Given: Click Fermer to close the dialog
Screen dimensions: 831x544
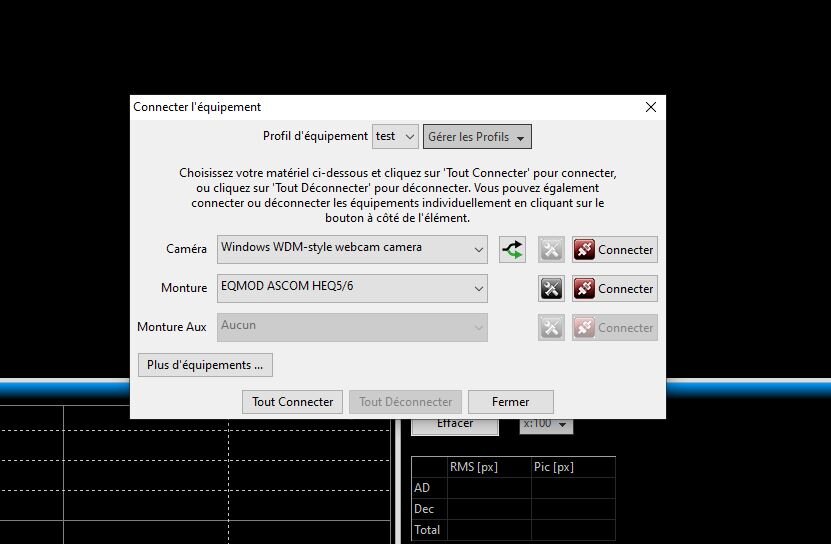Looking at the screenshot, I should click(x=510, y=402).
